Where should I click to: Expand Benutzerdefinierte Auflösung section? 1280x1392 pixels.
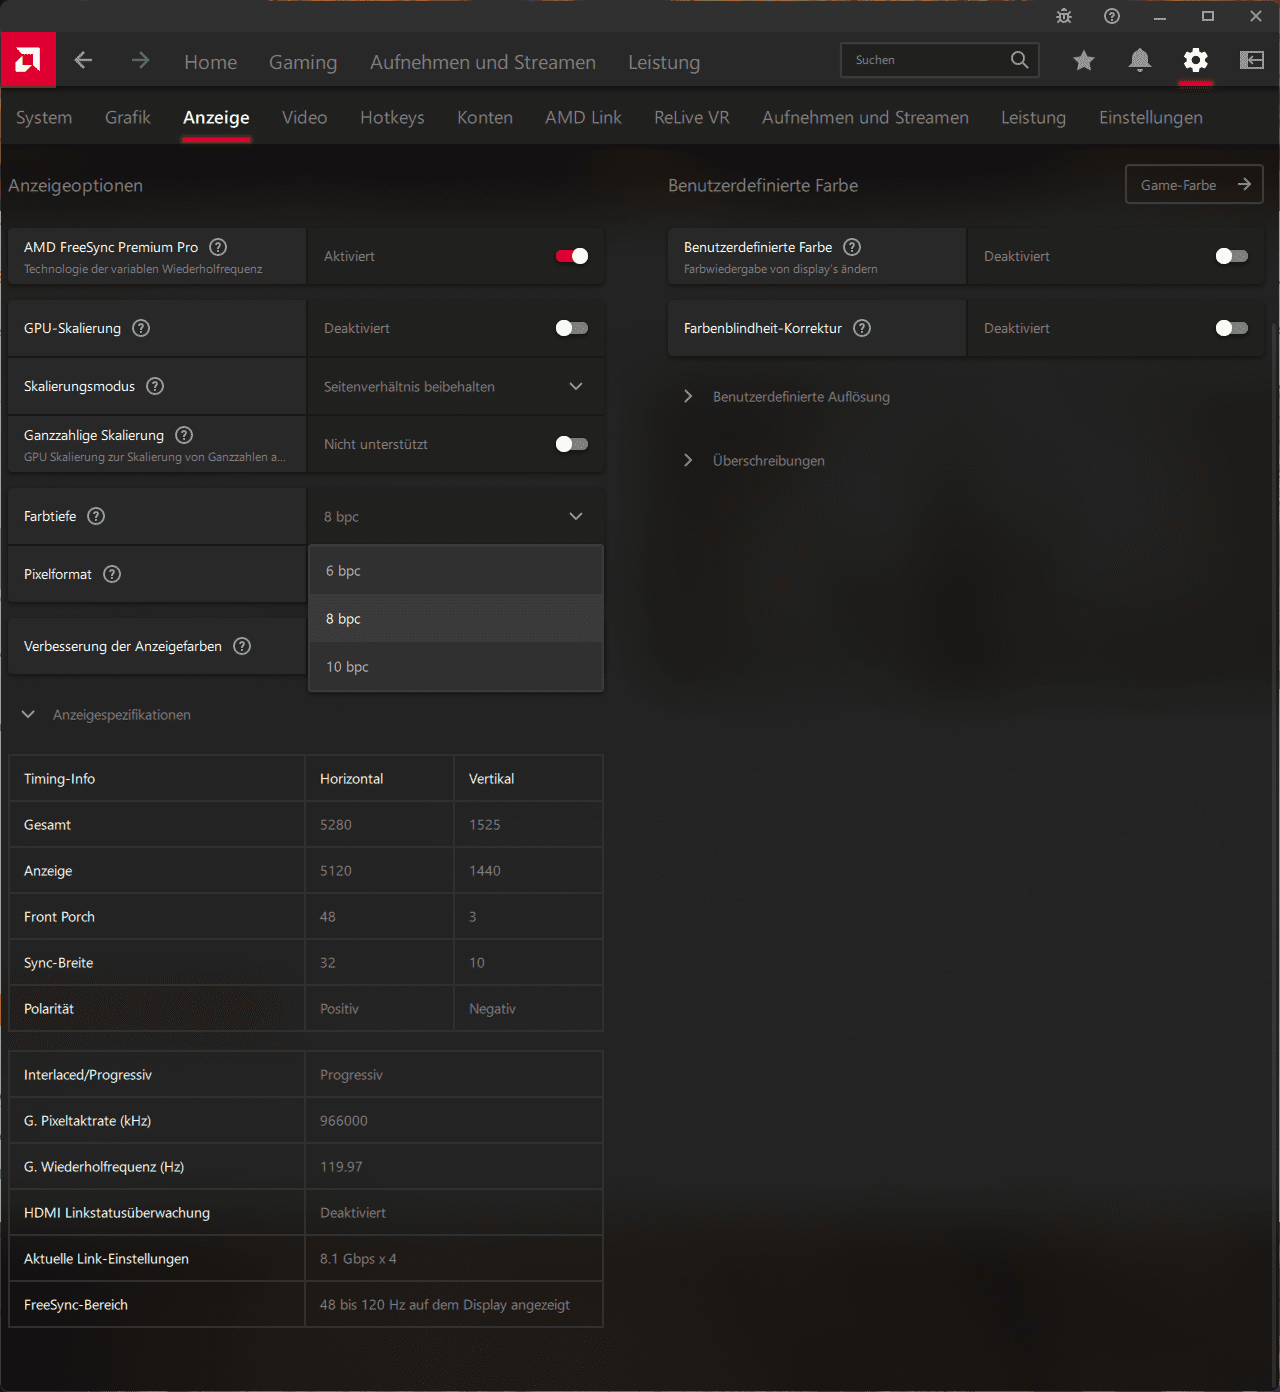[688, 396]
